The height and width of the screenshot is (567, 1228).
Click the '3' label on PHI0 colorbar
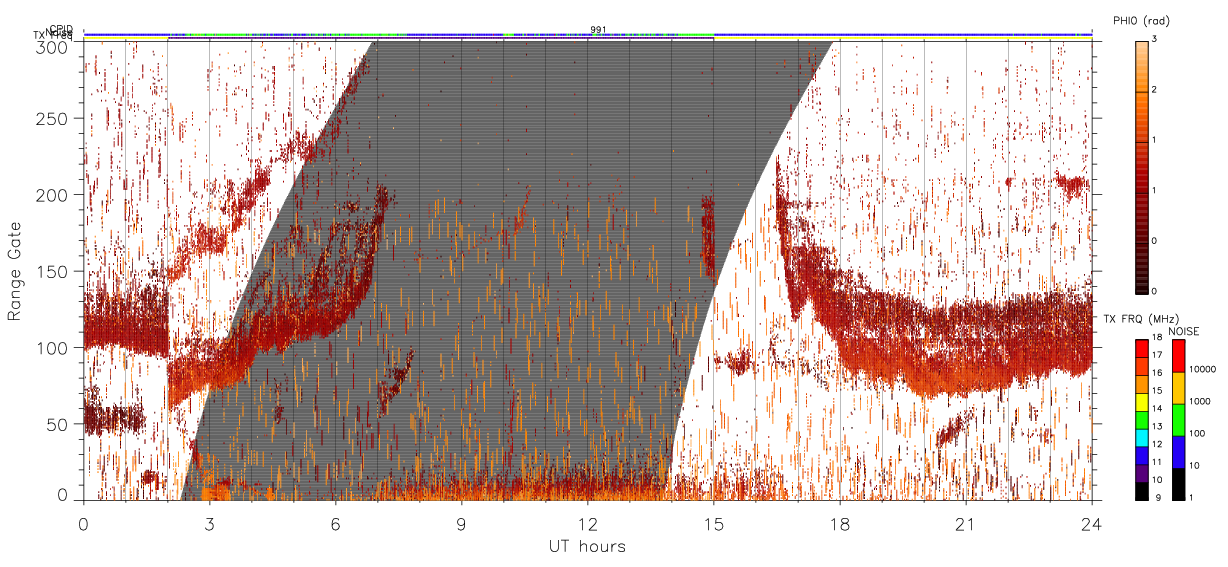(1153, 39)
